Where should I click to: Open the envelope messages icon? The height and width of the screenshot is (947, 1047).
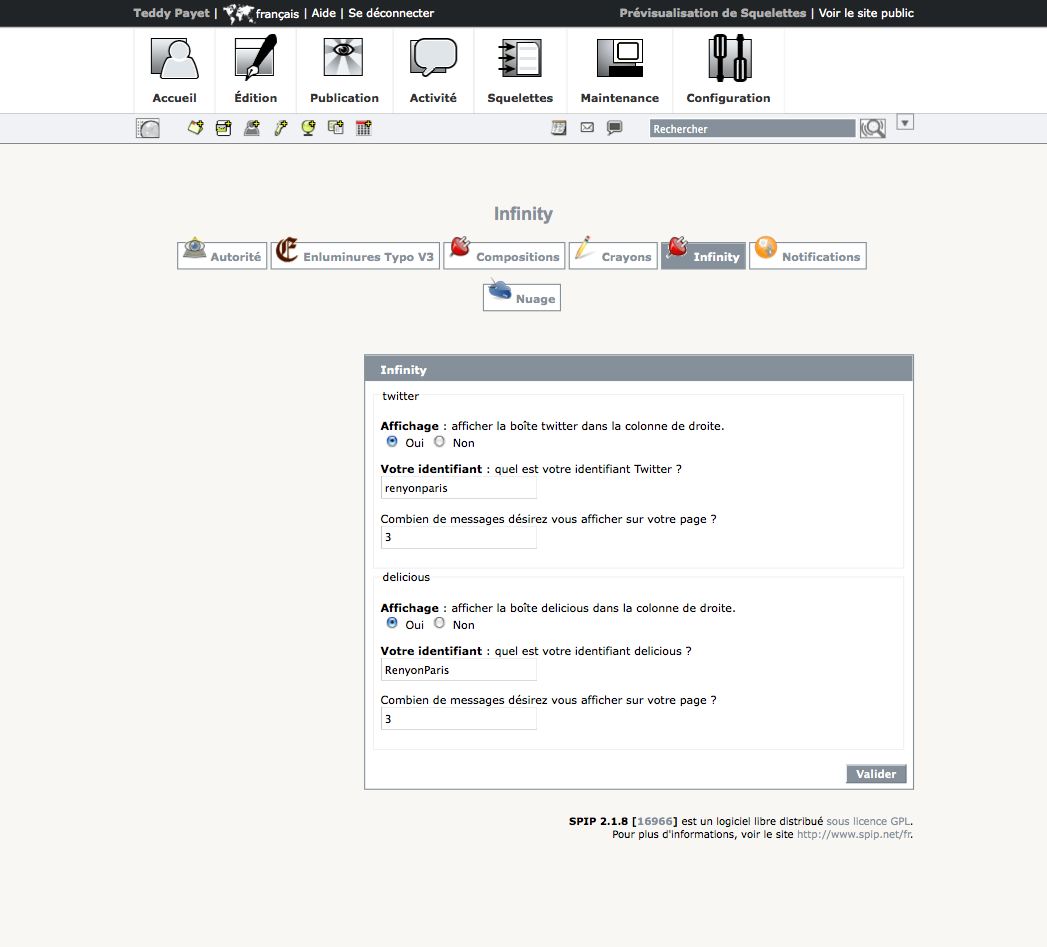(x=587, y=128)
